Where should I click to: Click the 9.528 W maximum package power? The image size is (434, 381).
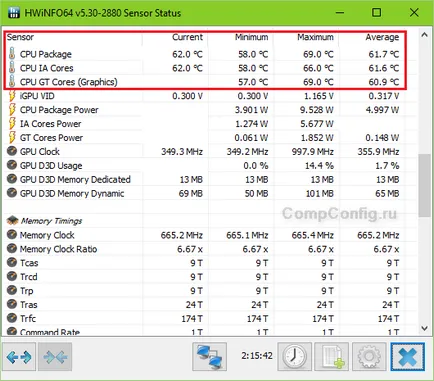[x=317, y=110]
